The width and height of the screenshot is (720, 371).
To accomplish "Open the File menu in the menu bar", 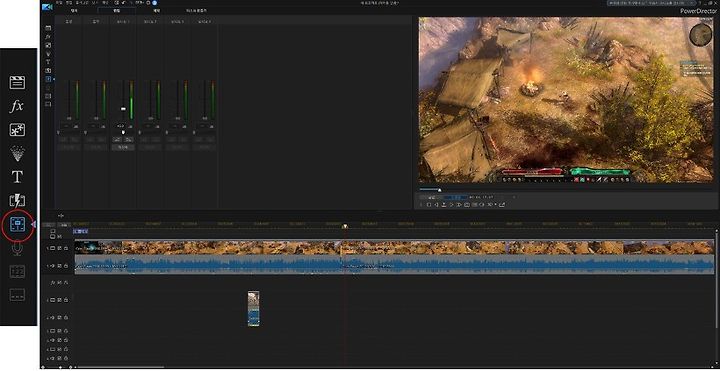I will coord(59,3).
